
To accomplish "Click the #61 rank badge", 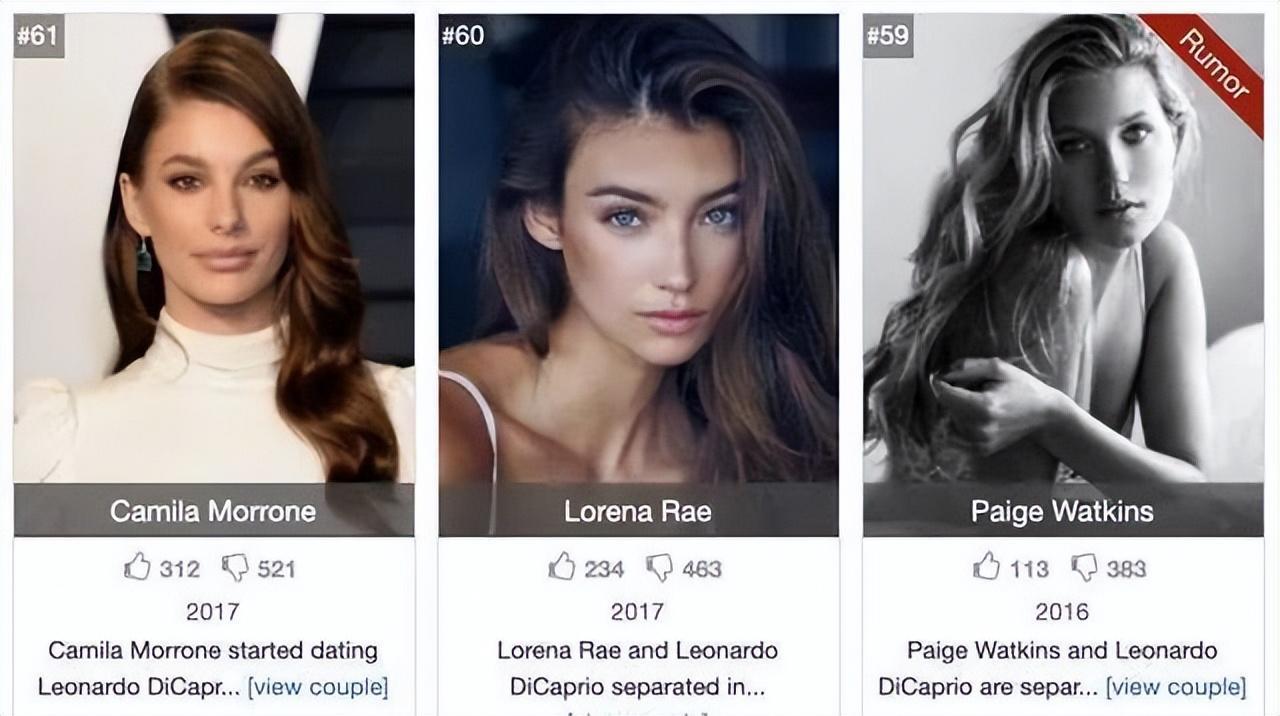I will [38, 36].
